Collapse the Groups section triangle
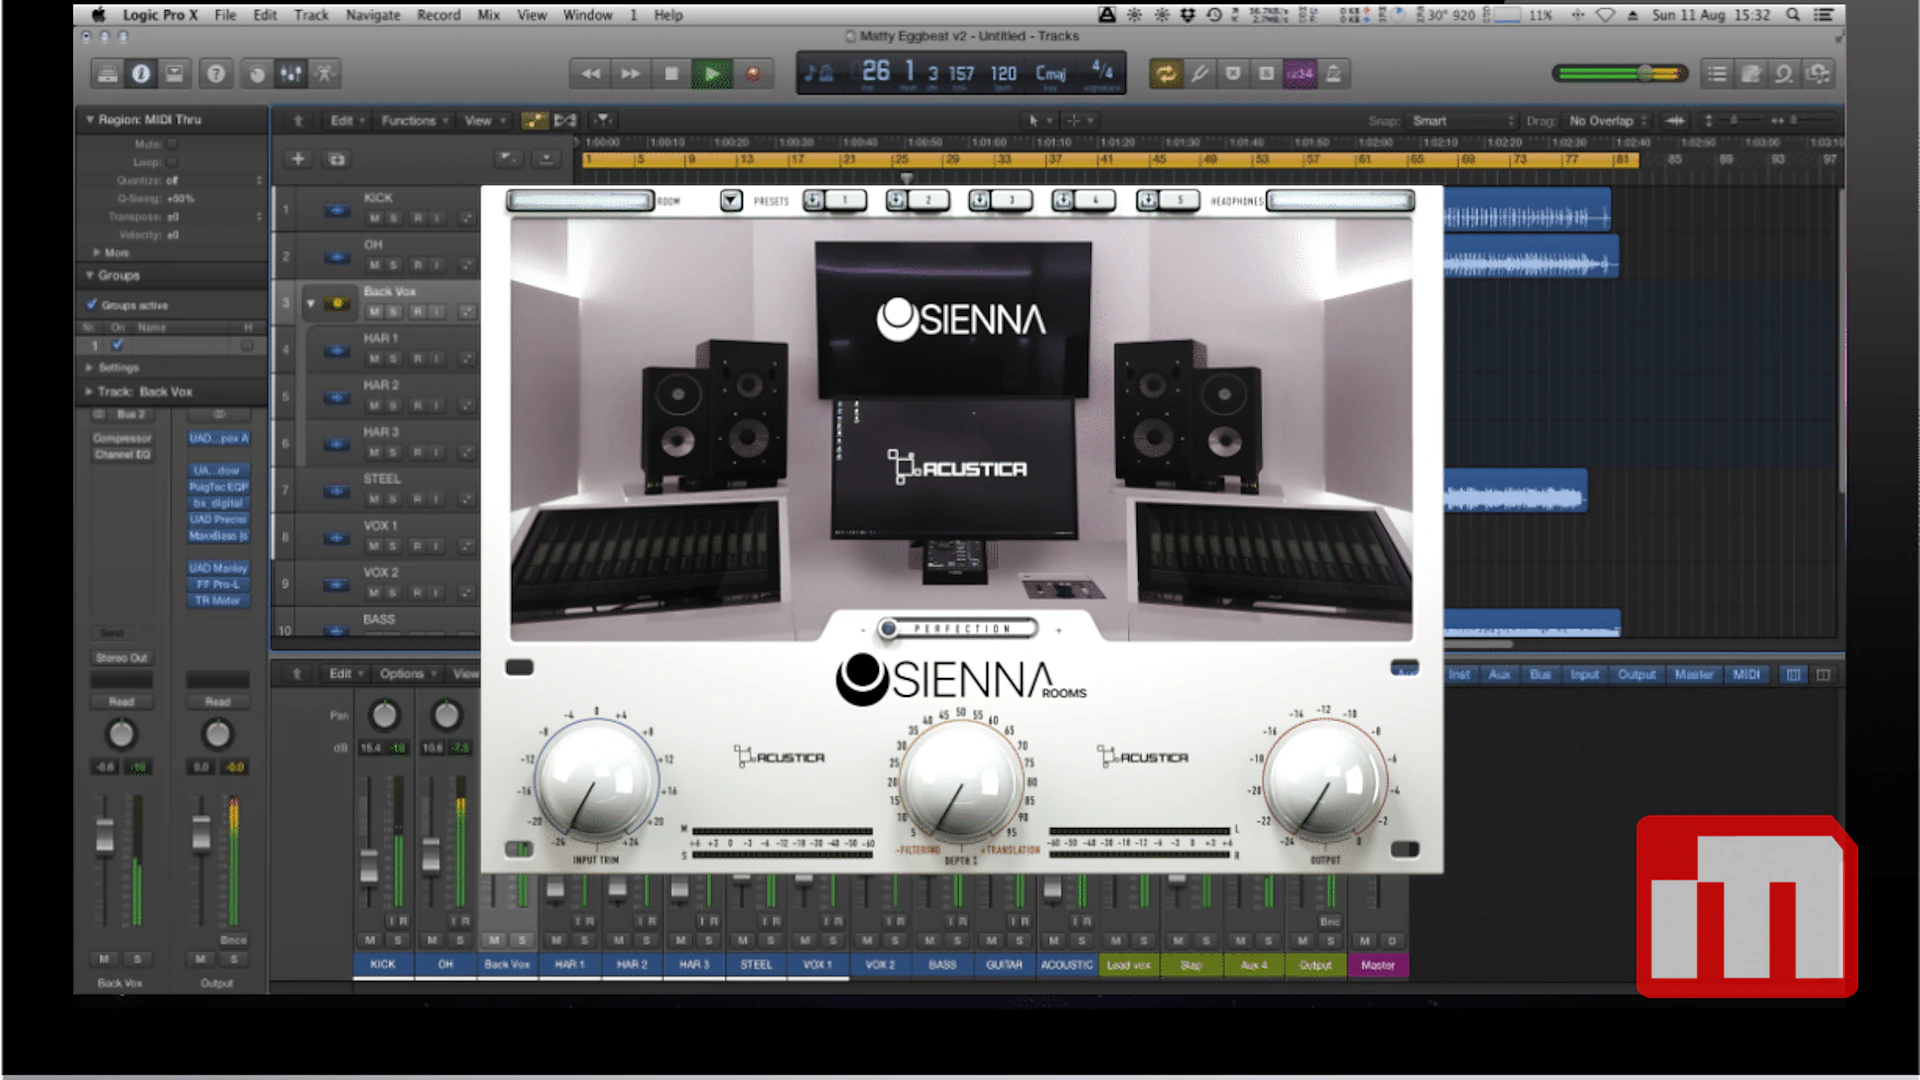This screenshot has height=1080, width=1920. [89, 275]
